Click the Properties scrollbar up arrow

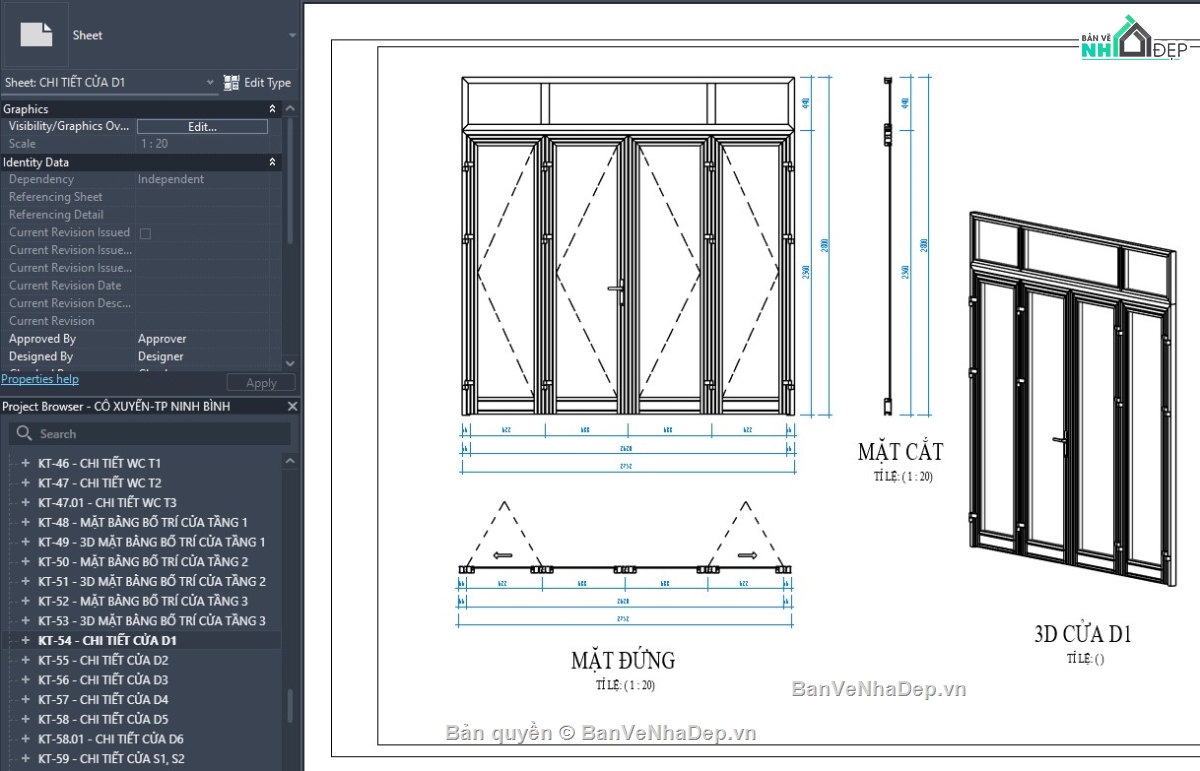290,109
